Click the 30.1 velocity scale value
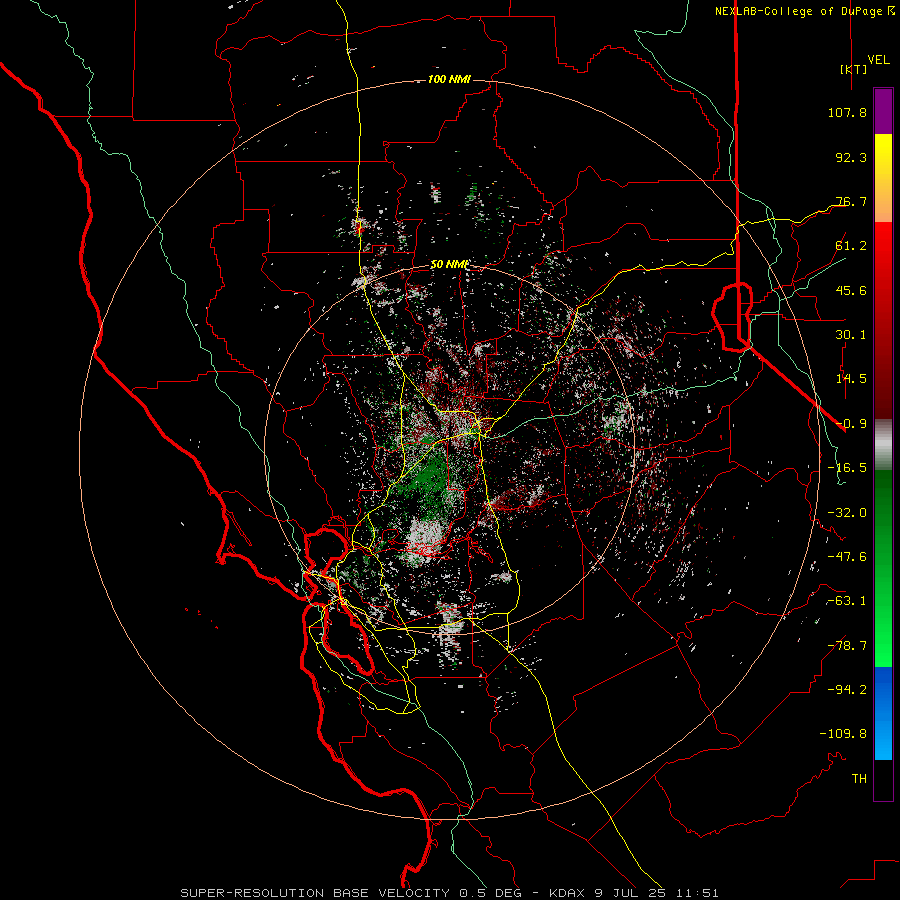900x900 pixels. 851,335
